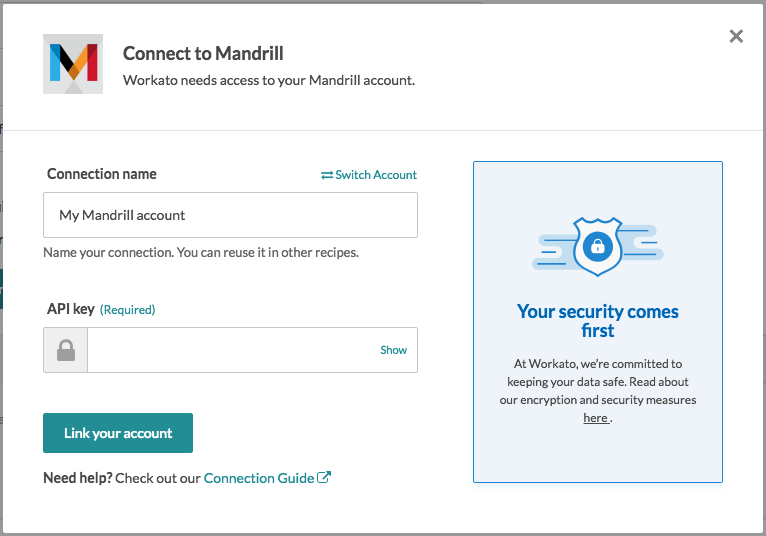This screenshot has width=766, height=536.
Task: Click the Mandrill logo icon
Action: (x=73, y=64)
